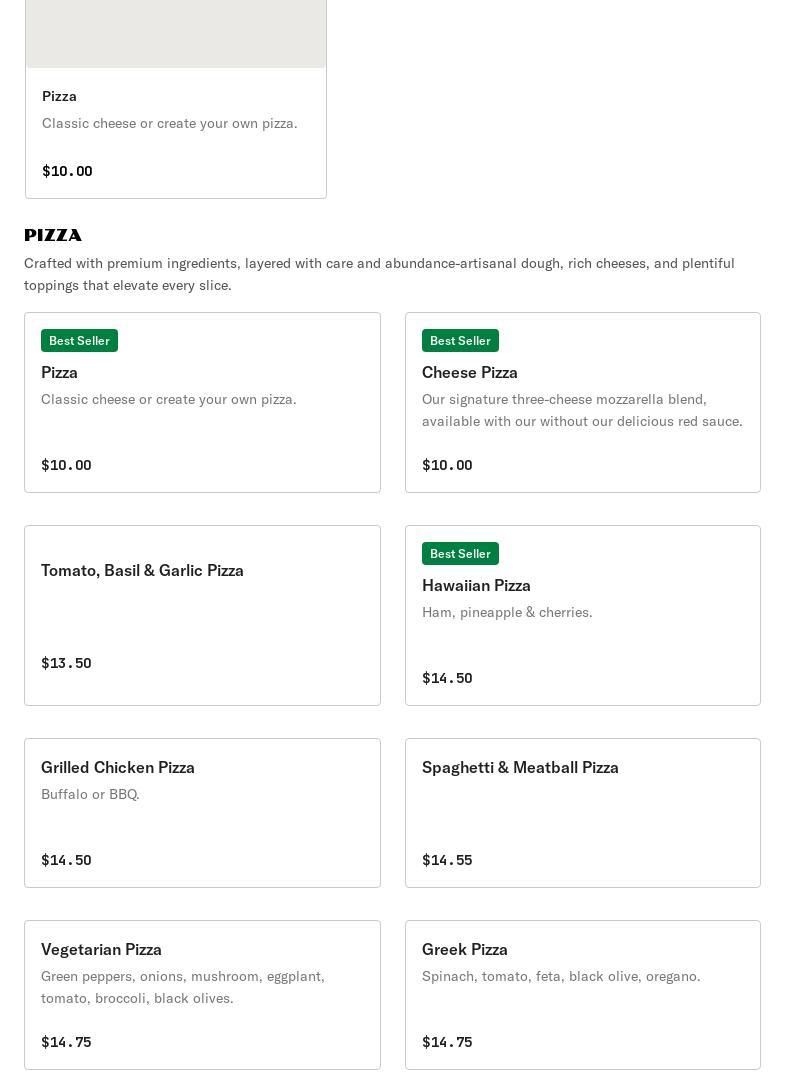This screenshot has height=1083, width=785.
Task: Click the PIZZA section heading
Action: [x=53, y=235]
